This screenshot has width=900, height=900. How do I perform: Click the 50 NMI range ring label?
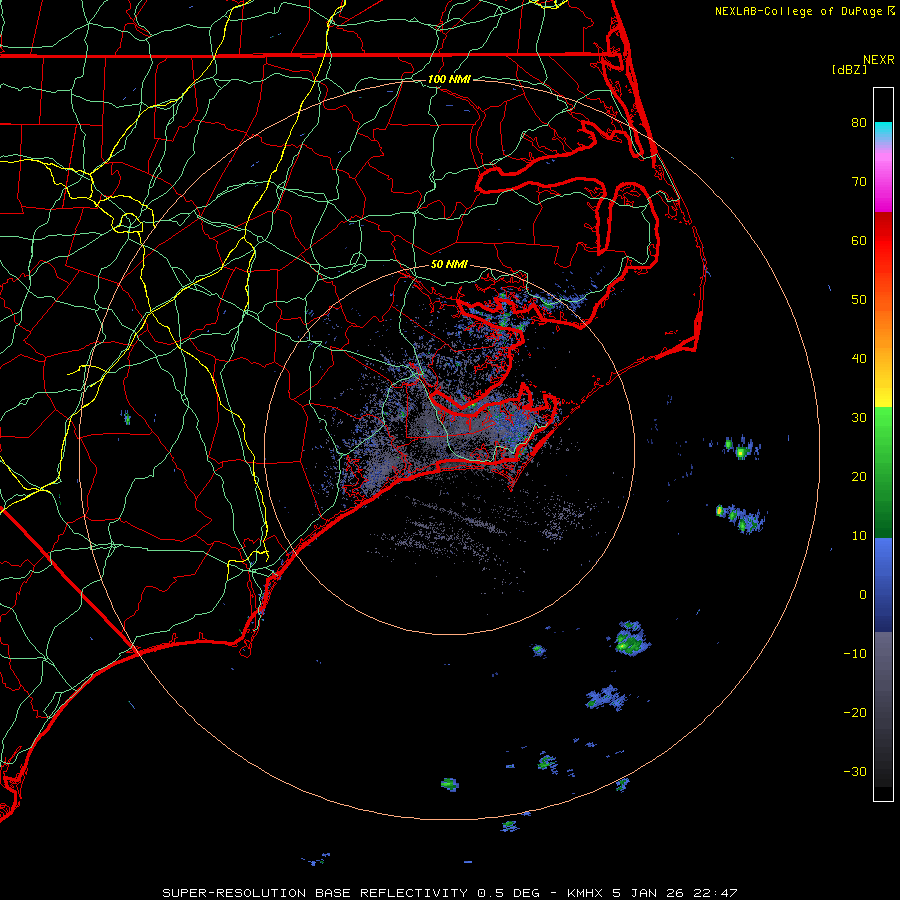click(449, 264)
